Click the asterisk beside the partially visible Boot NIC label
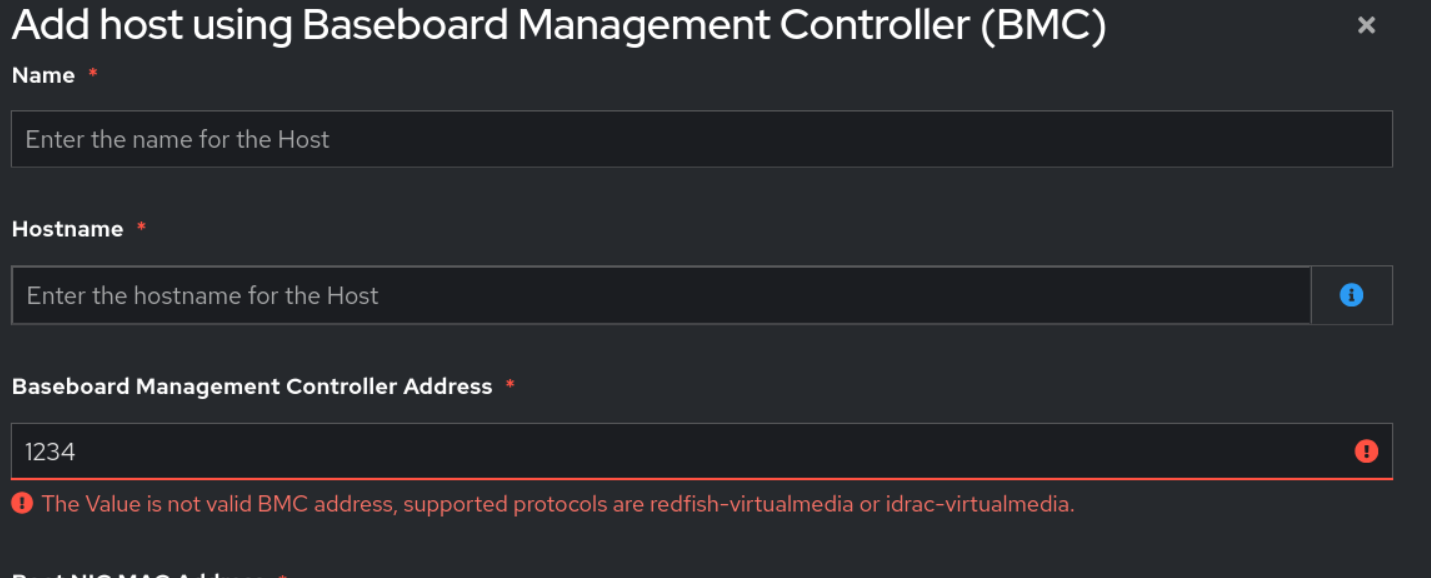This screenshot has height=578, width=1431. point(282,575)
